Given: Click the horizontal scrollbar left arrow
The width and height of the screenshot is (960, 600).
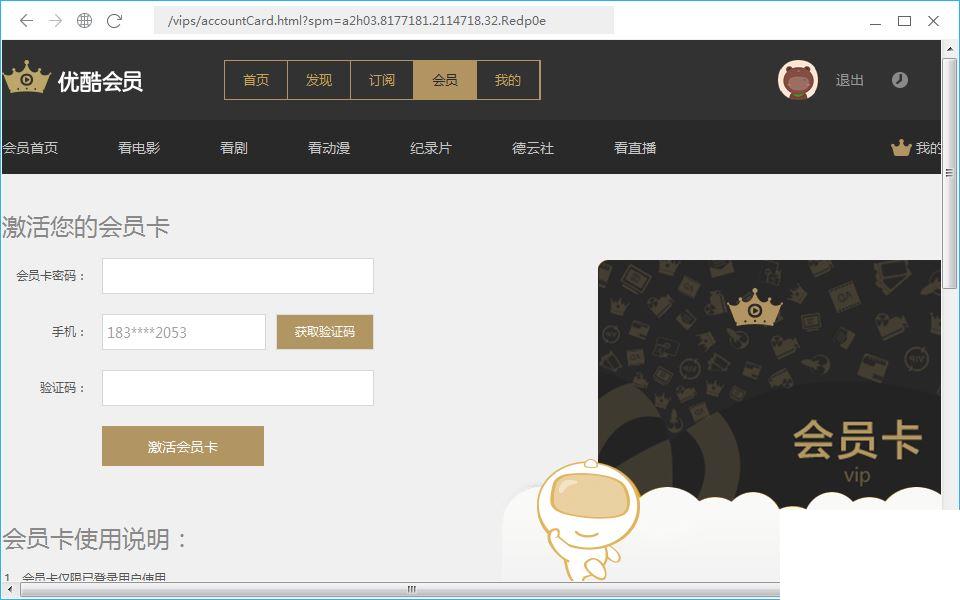Looking at the screenshot, I should pyautogui.click(x=9, y=590).
